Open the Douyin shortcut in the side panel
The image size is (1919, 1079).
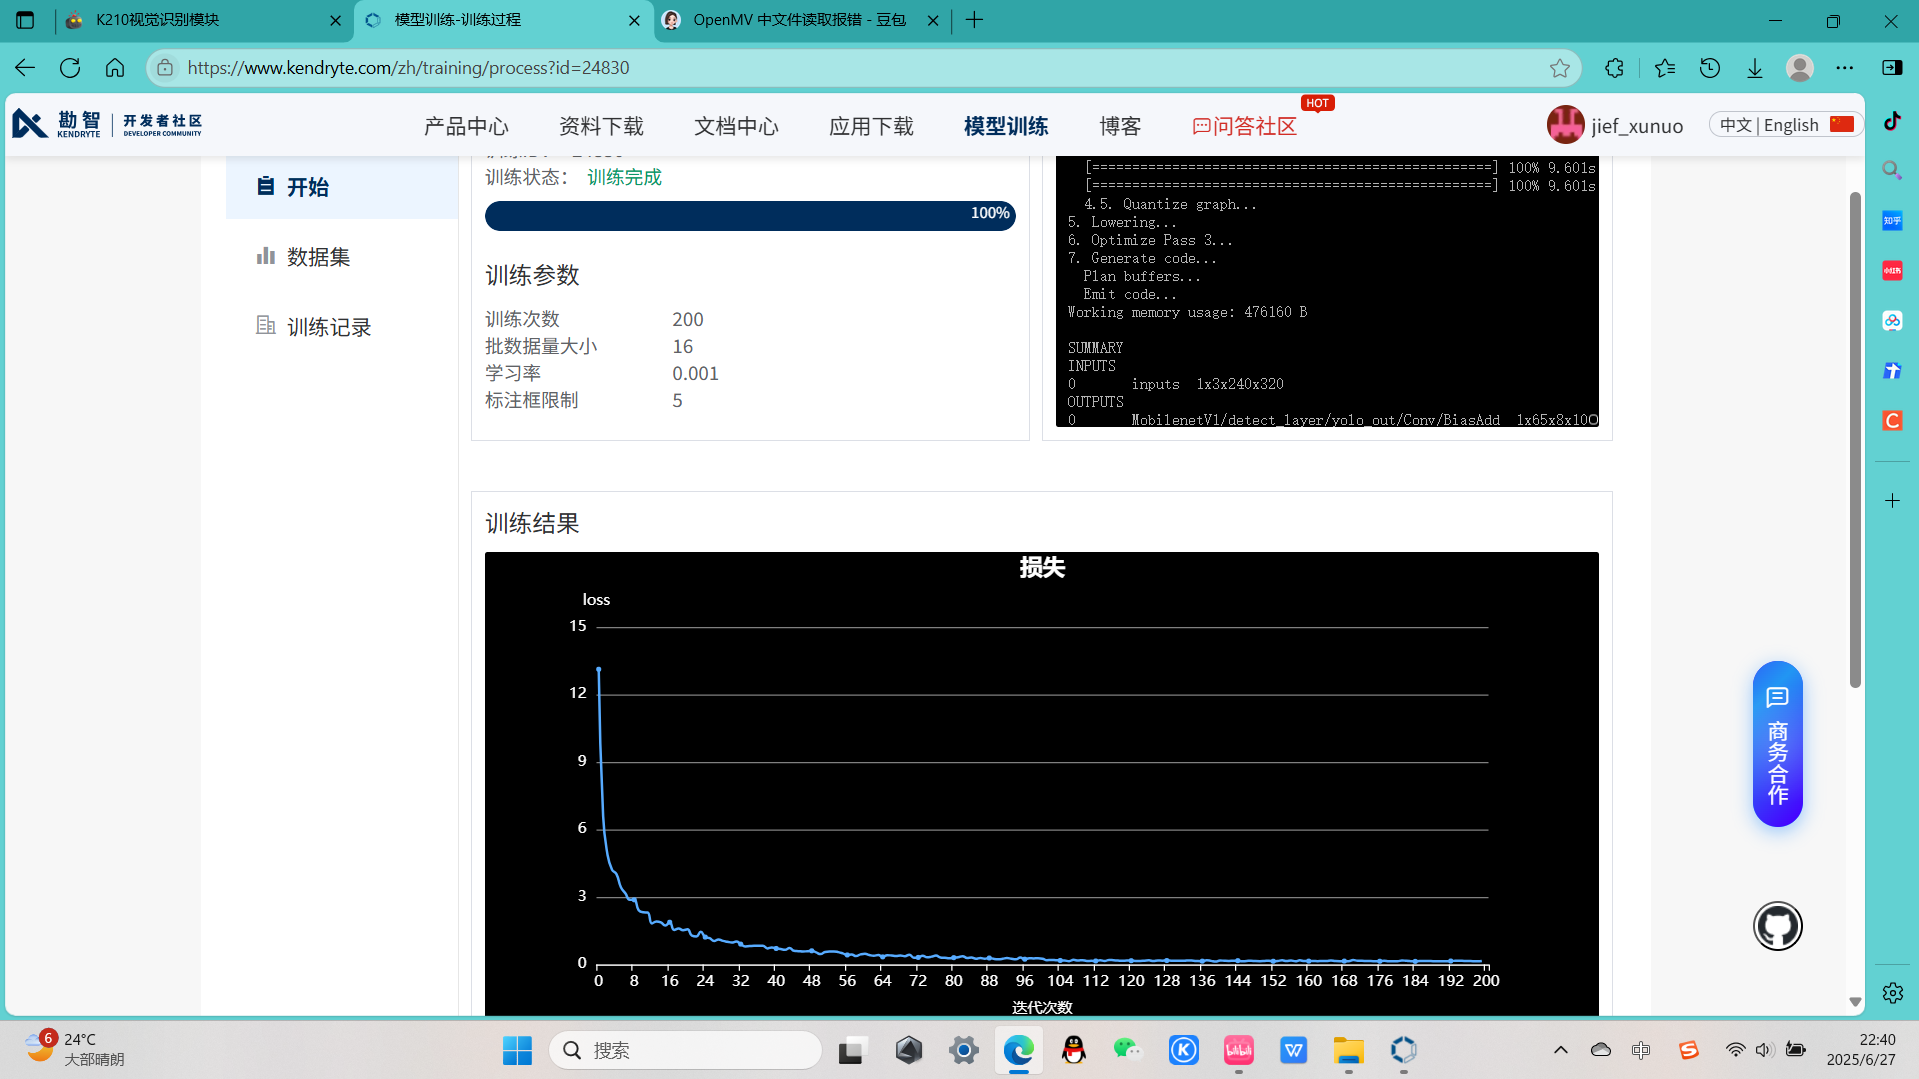coord(1891,121)
